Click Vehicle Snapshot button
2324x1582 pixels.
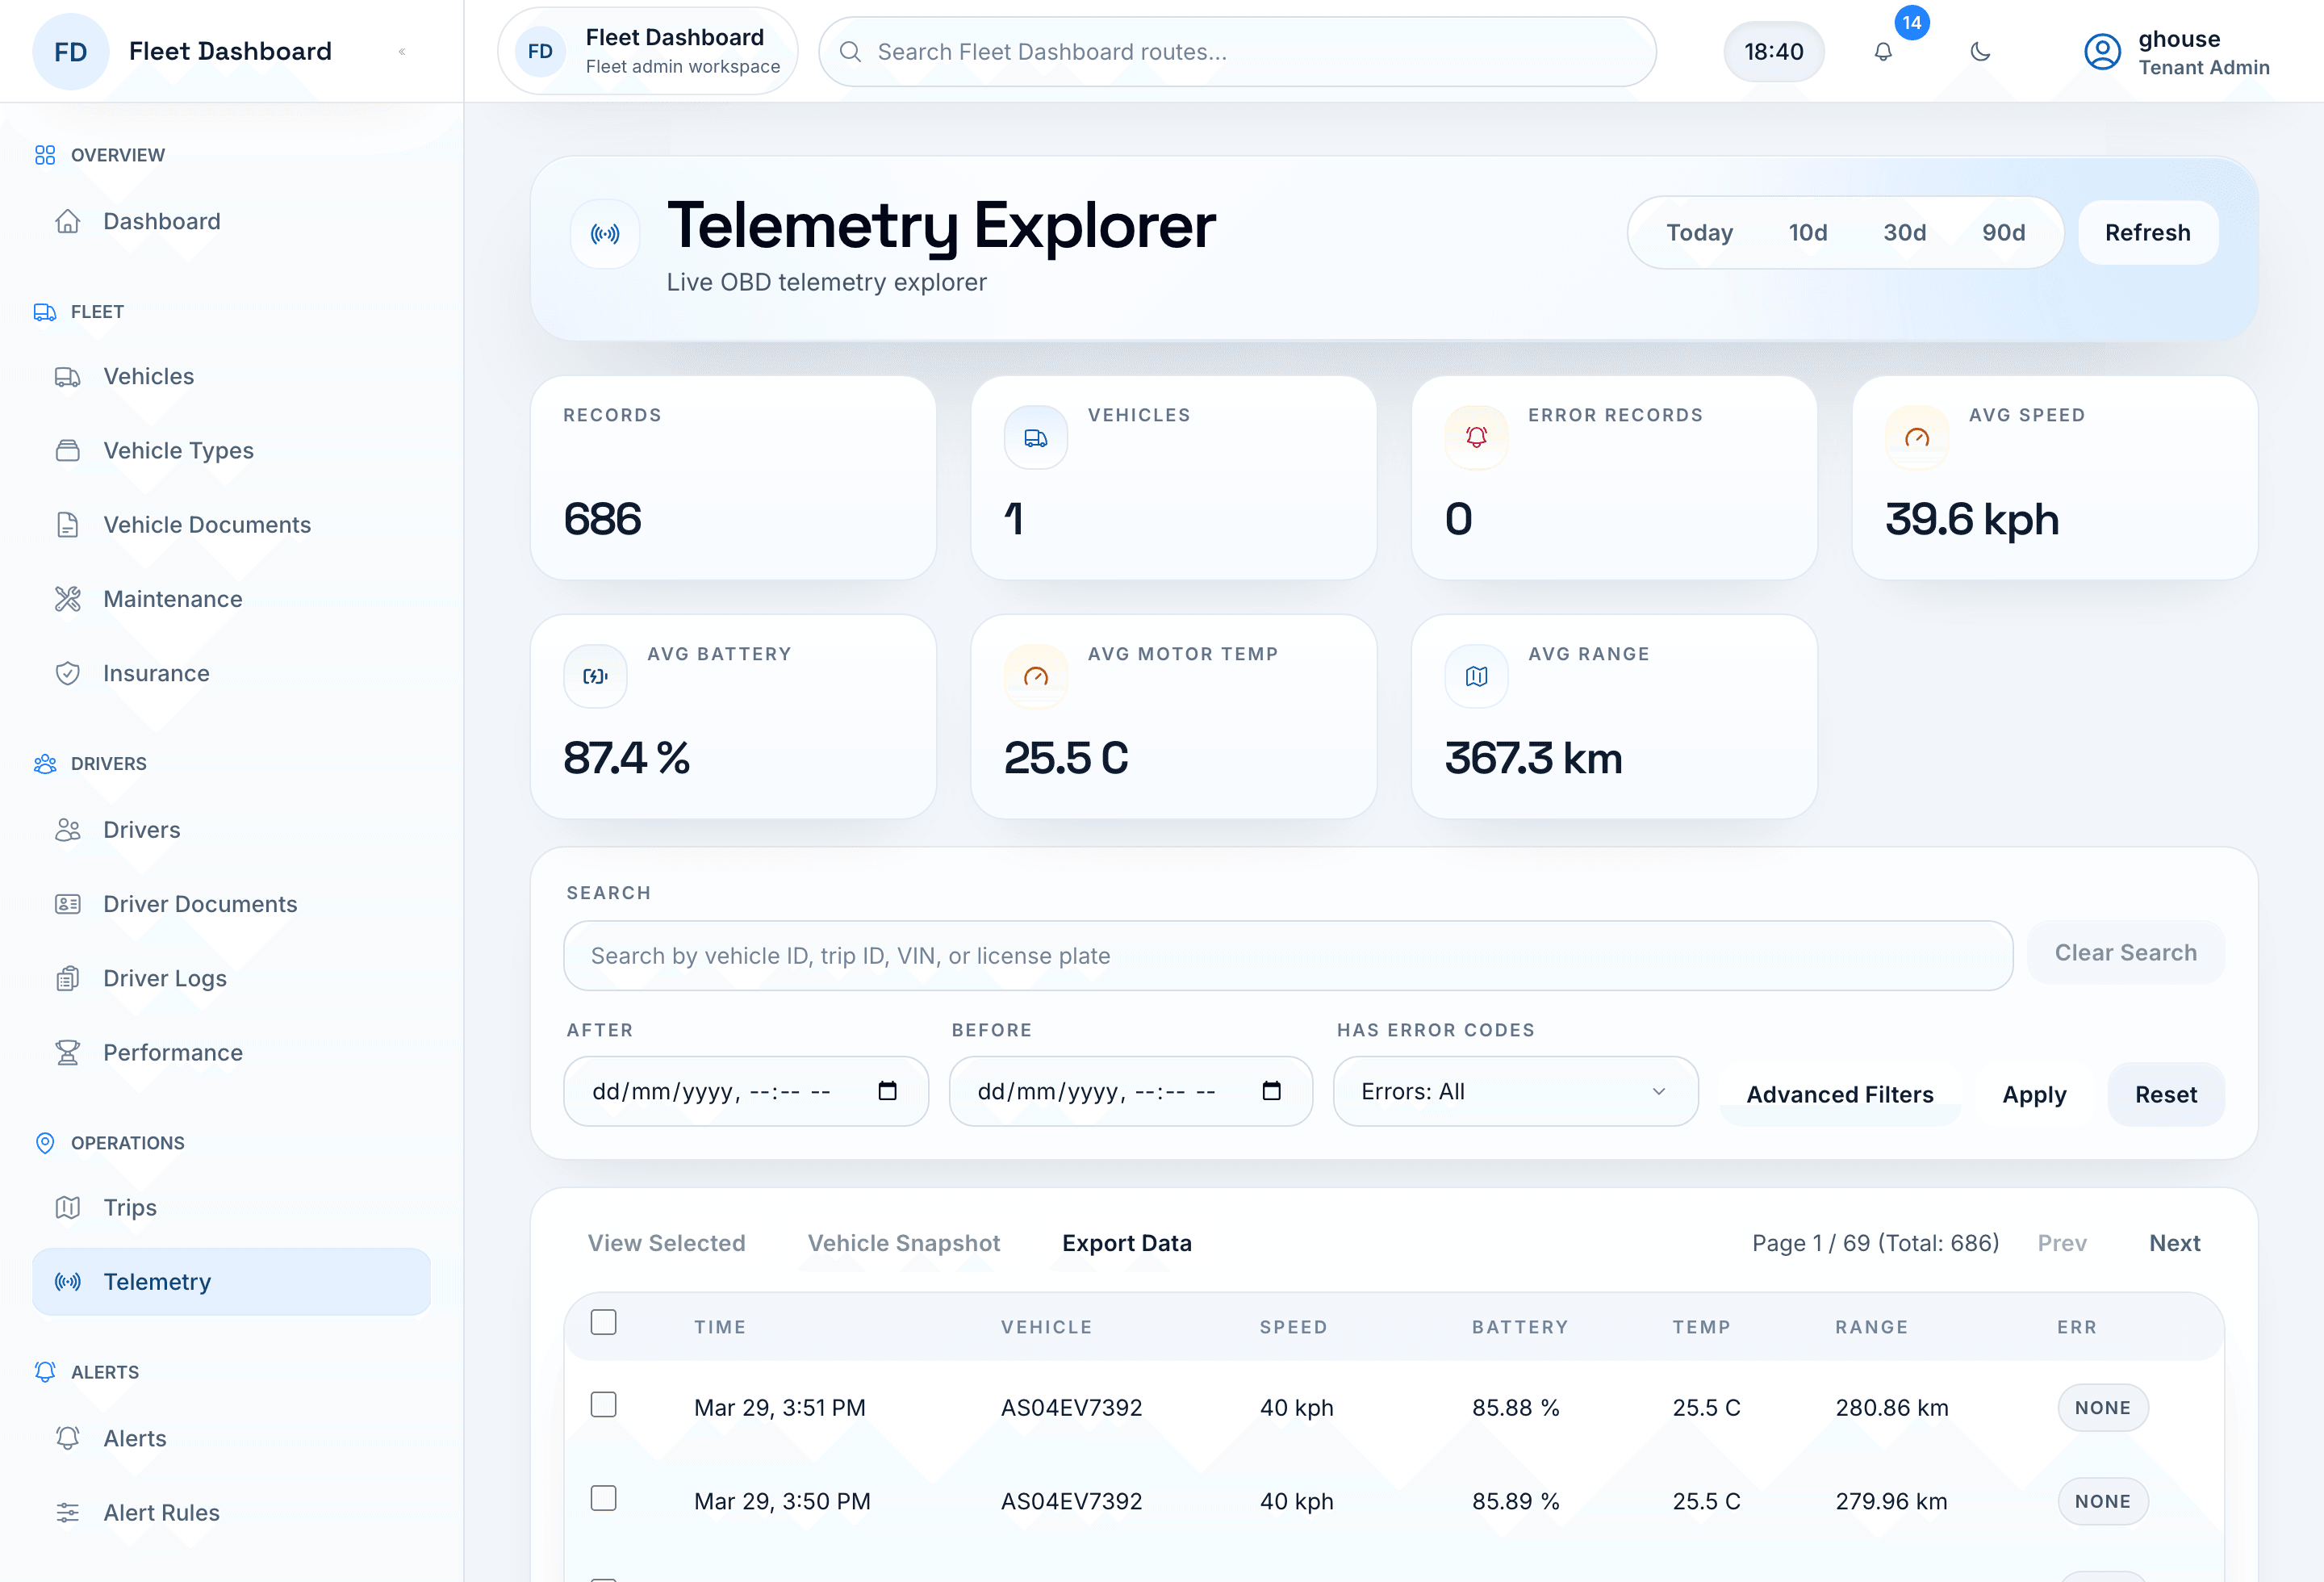pyautogui.click(x=903, y=1243)
